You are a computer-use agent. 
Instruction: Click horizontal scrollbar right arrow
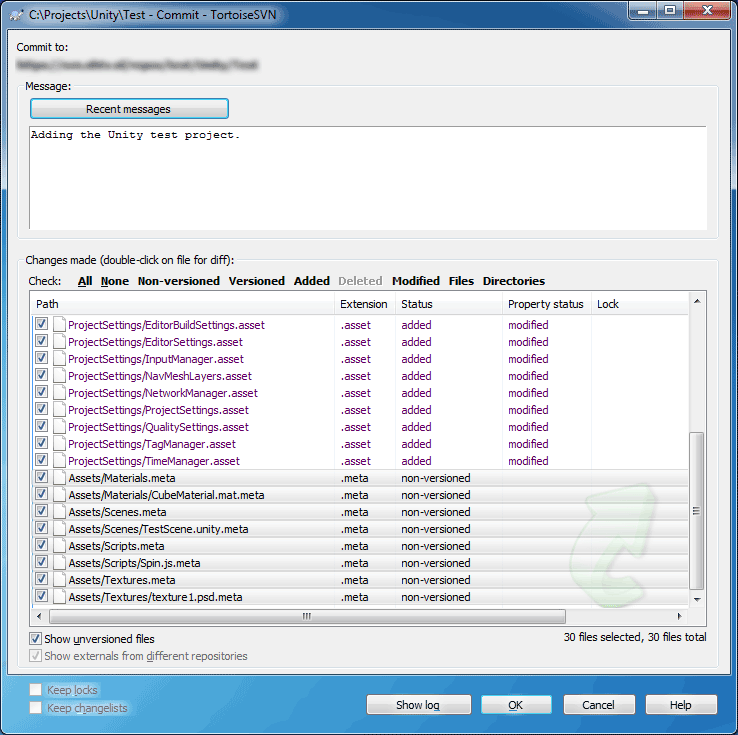(x=679, y=616)
